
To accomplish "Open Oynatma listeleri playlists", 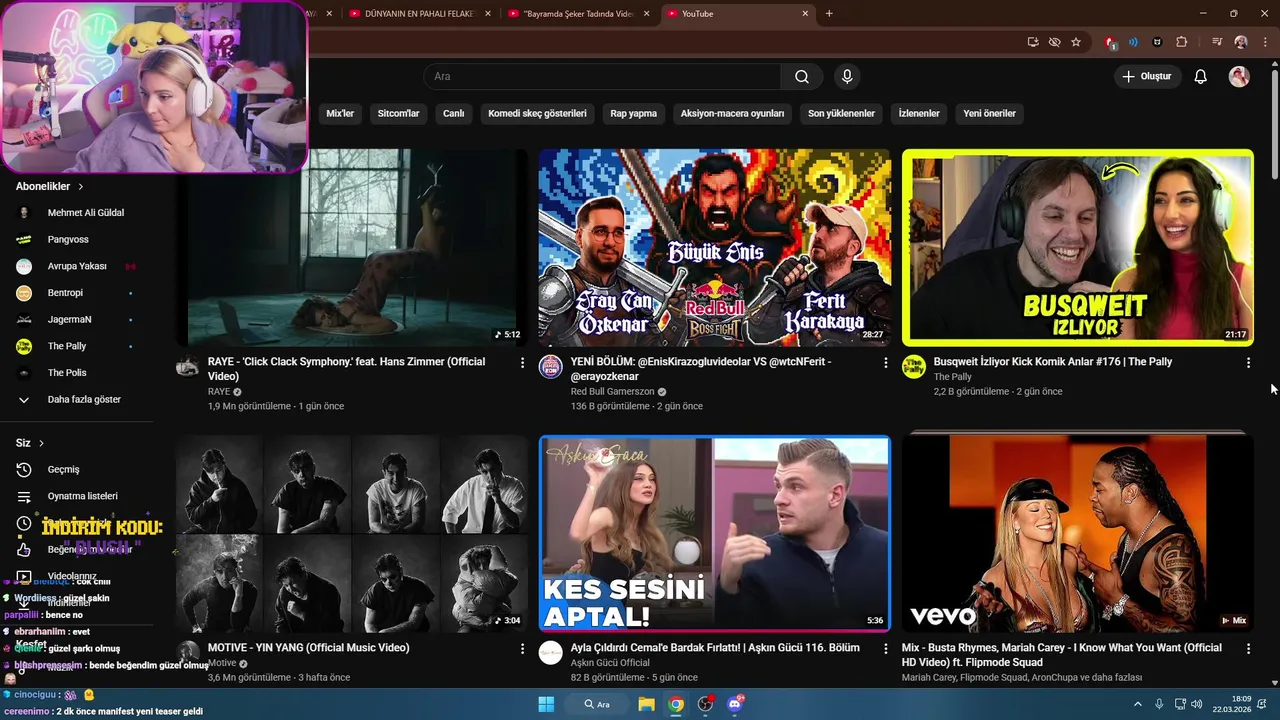I will click(82, 496).
